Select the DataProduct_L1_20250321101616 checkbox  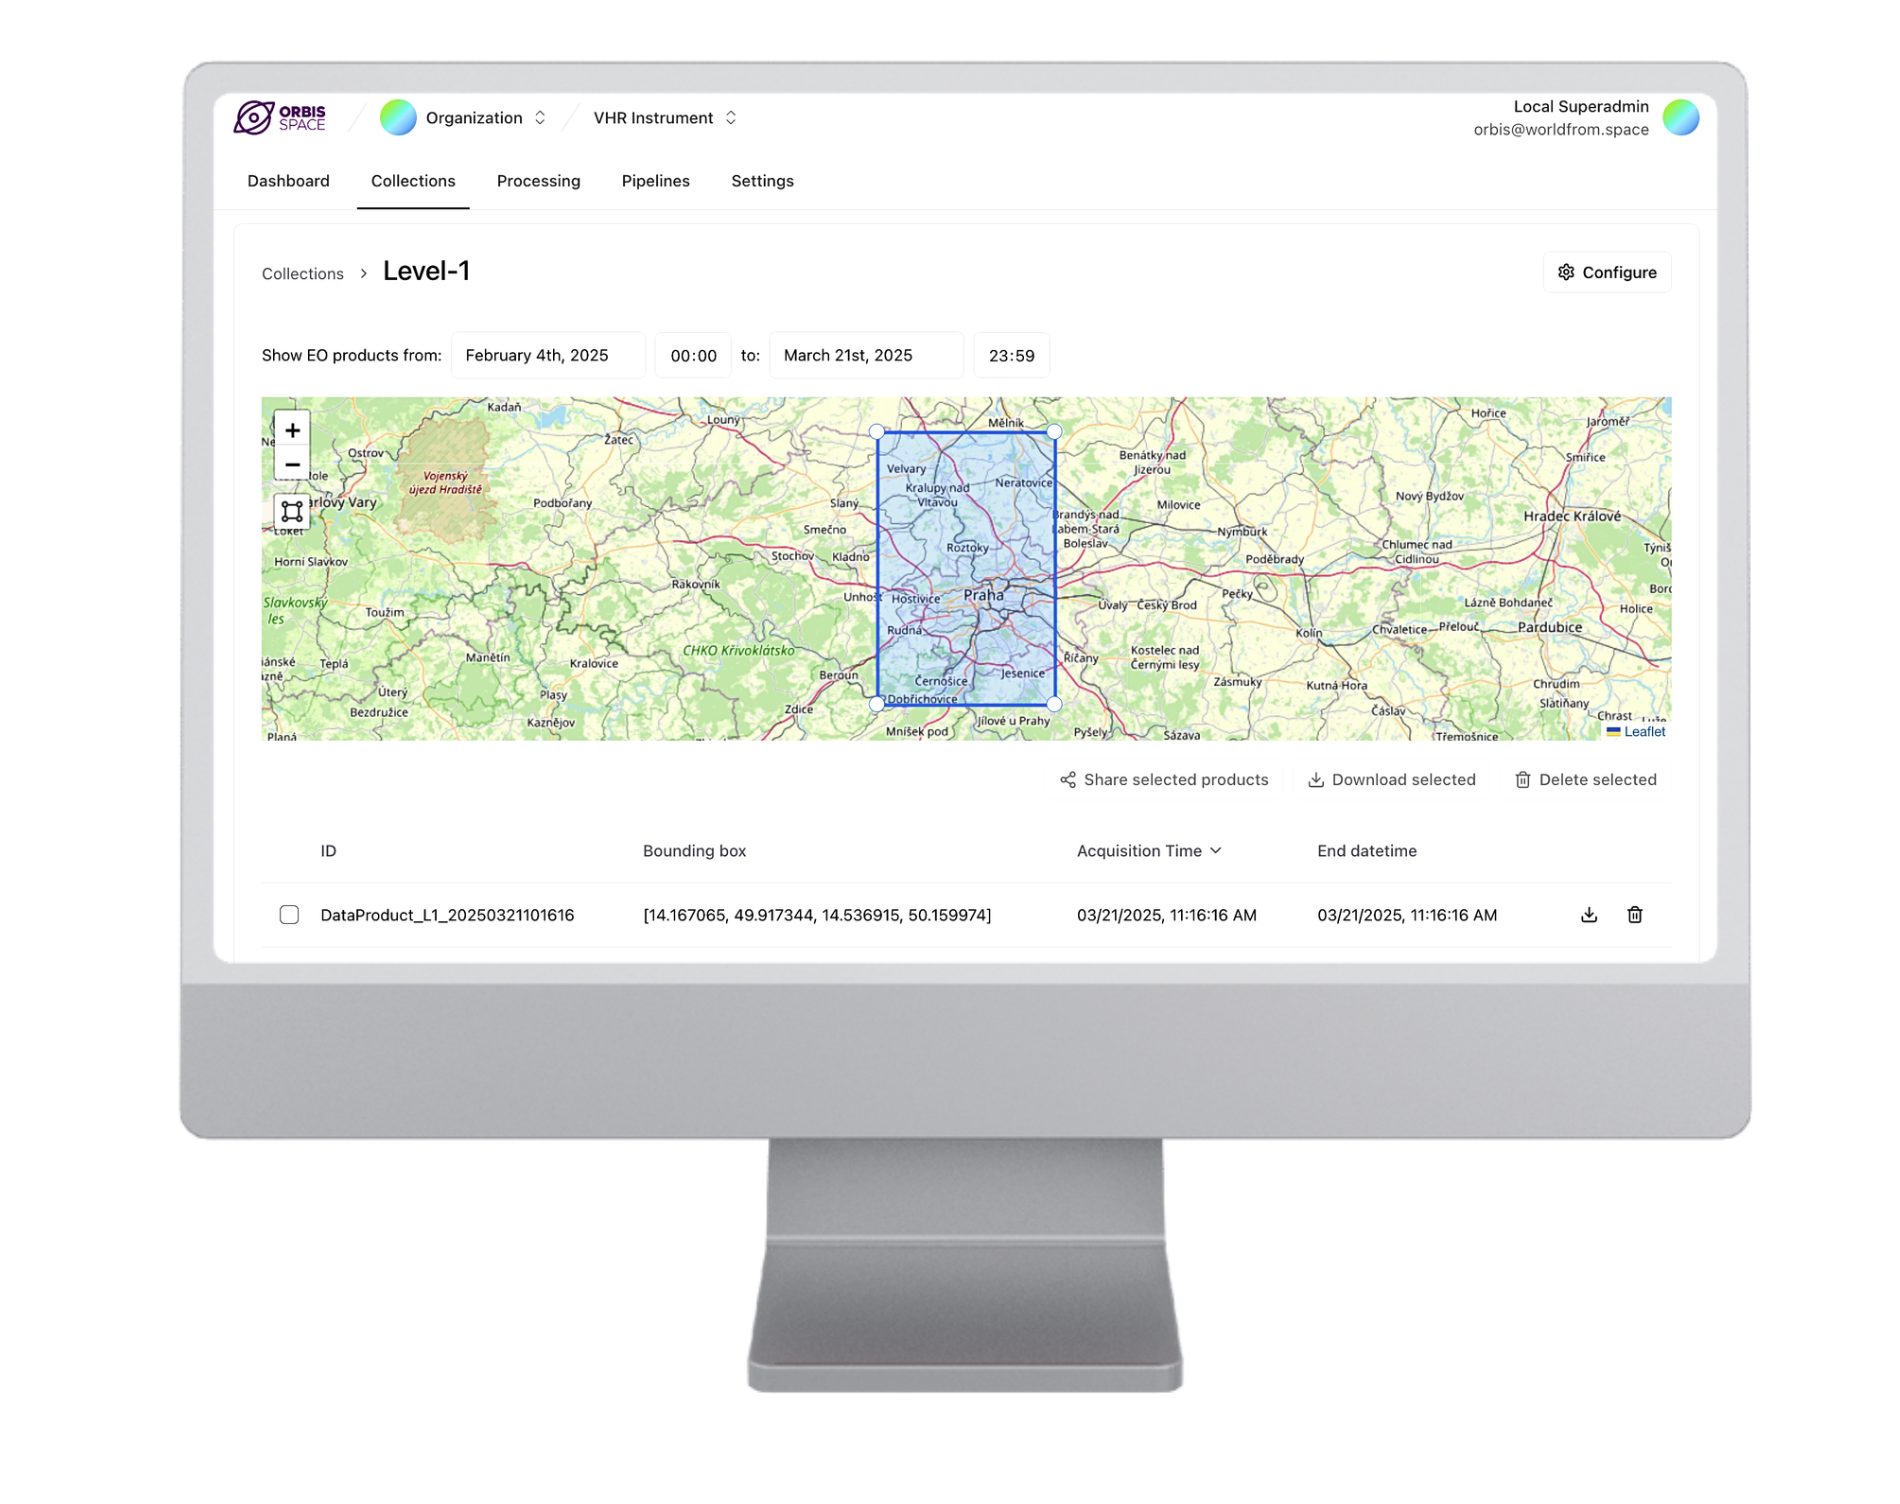pos(289,915)
